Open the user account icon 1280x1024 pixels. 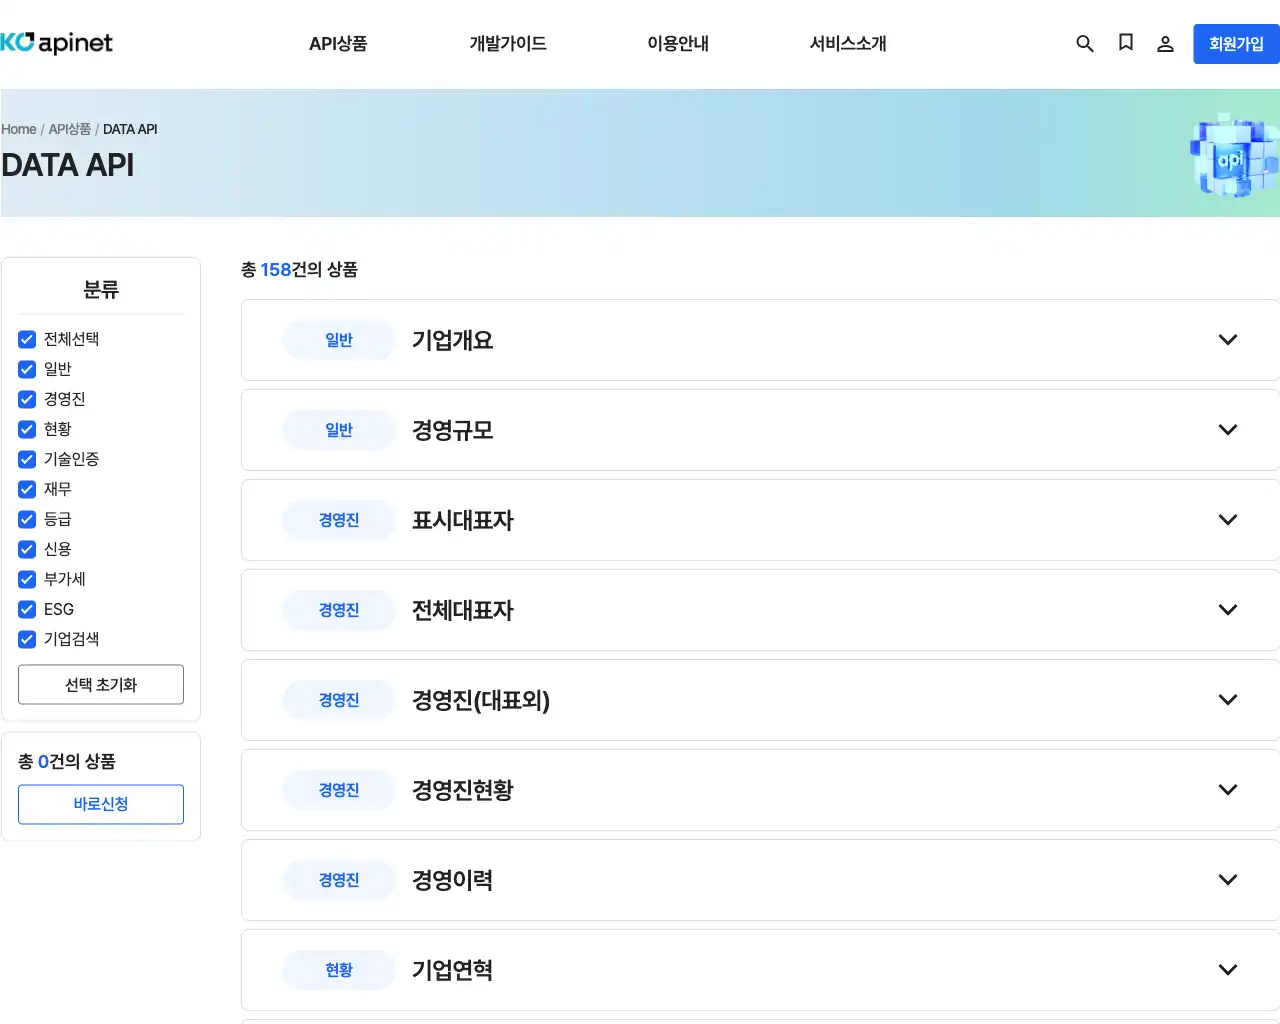(1165, 43)
